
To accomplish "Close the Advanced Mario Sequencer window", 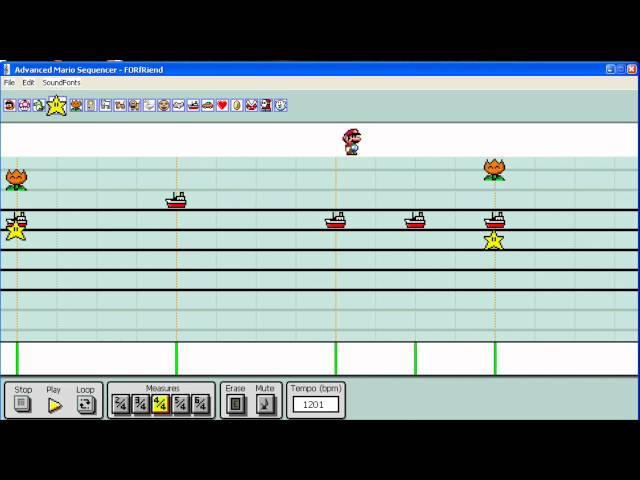I will click(x=632, y=69).
